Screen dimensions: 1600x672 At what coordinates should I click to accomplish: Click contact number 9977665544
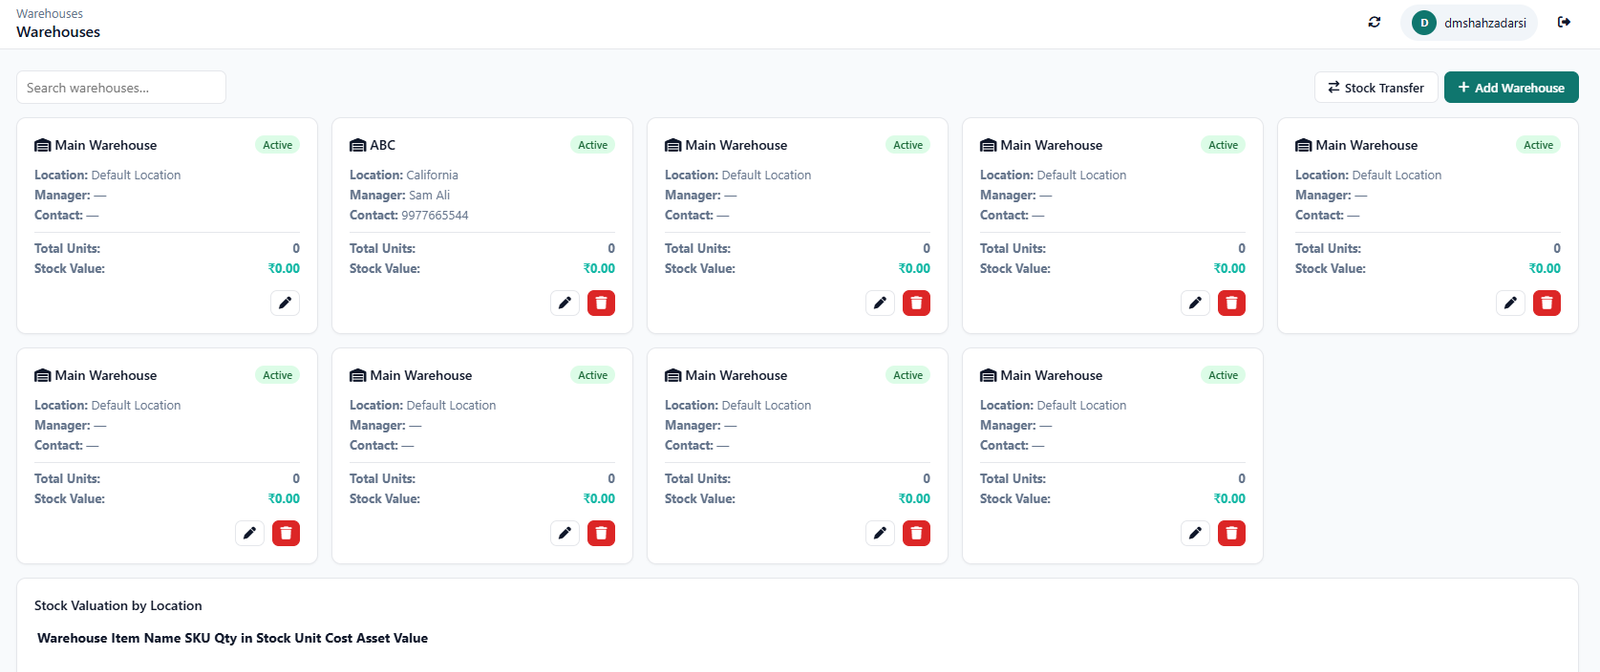tap(435, 215)
